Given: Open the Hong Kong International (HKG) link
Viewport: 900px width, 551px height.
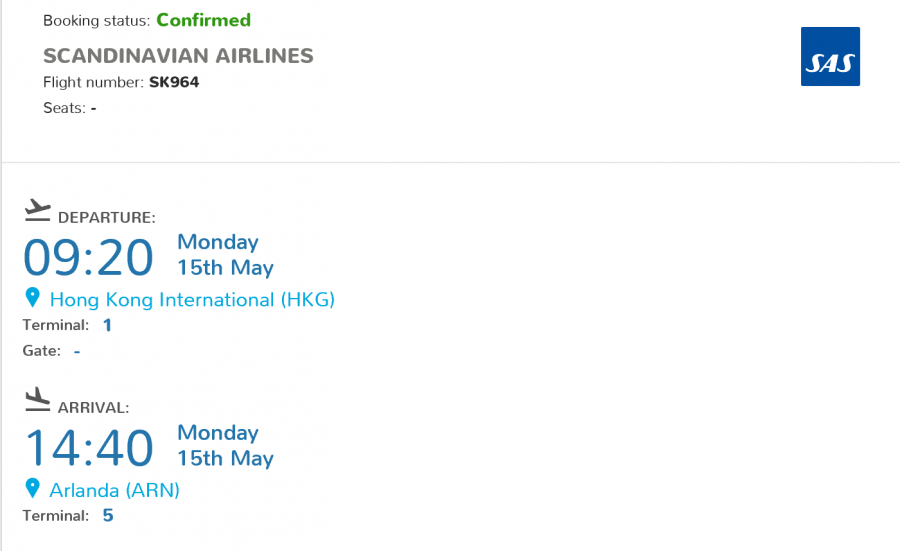Looking at the screenshot, I should tap(192, 299).
